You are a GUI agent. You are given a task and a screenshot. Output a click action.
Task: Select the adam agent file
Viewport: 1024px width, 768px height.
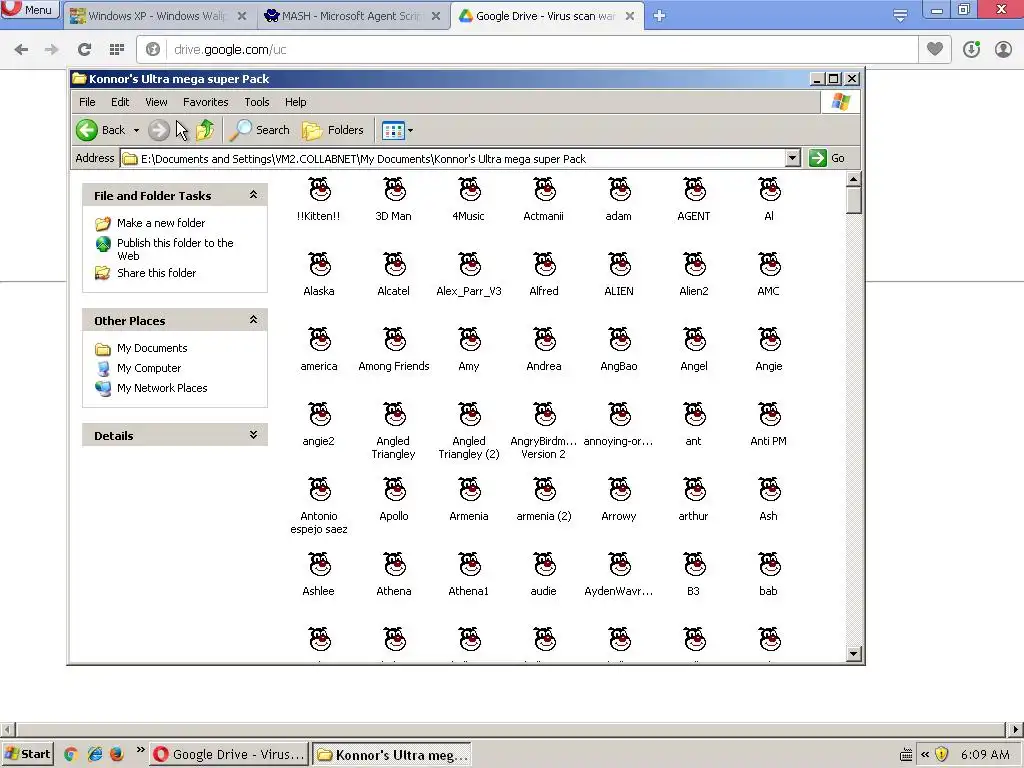(620, 190)
